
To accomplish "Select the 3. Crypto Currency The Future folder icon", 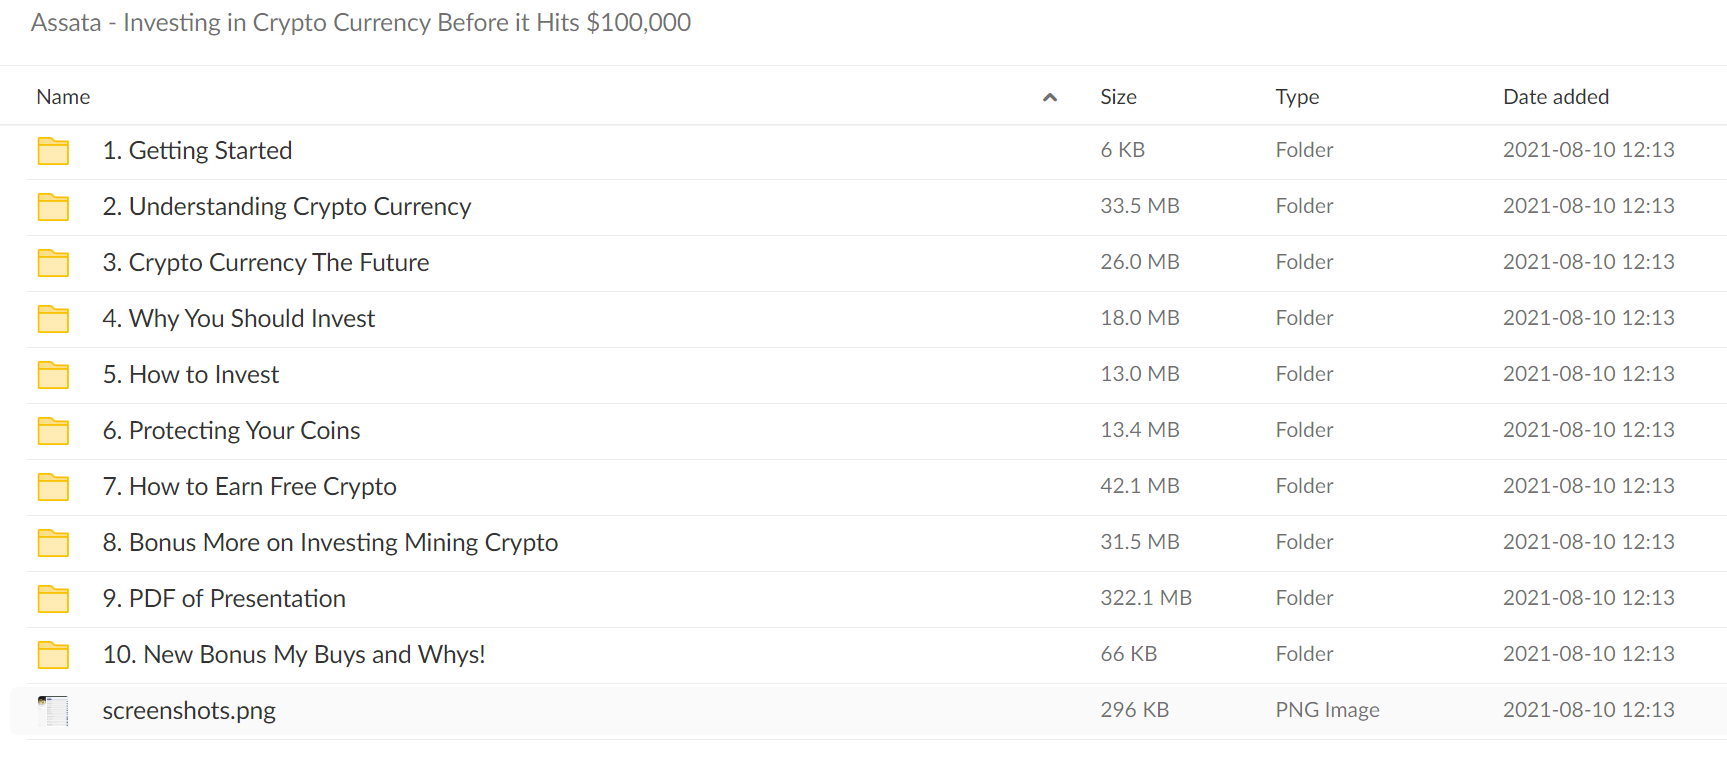I will (53, 263).
